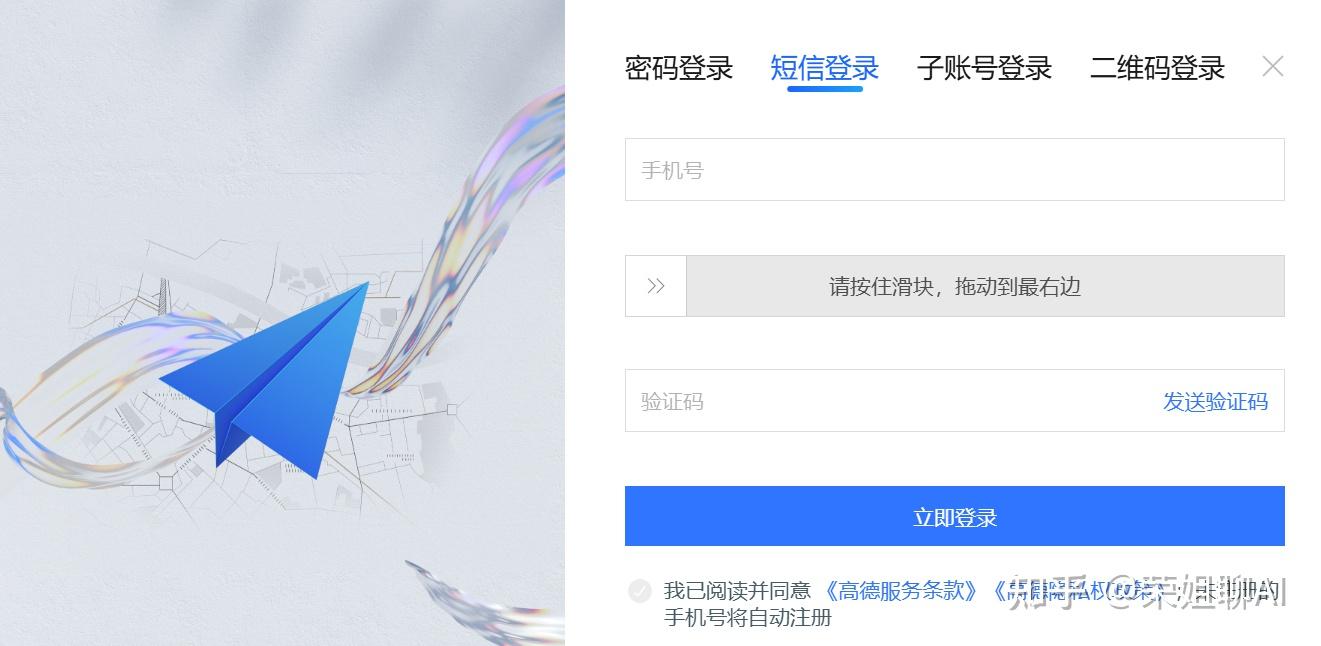Screen dimensions: 1321x646
Task: Click the 请按住滑块 slider track
Action: tap(955, 286)
